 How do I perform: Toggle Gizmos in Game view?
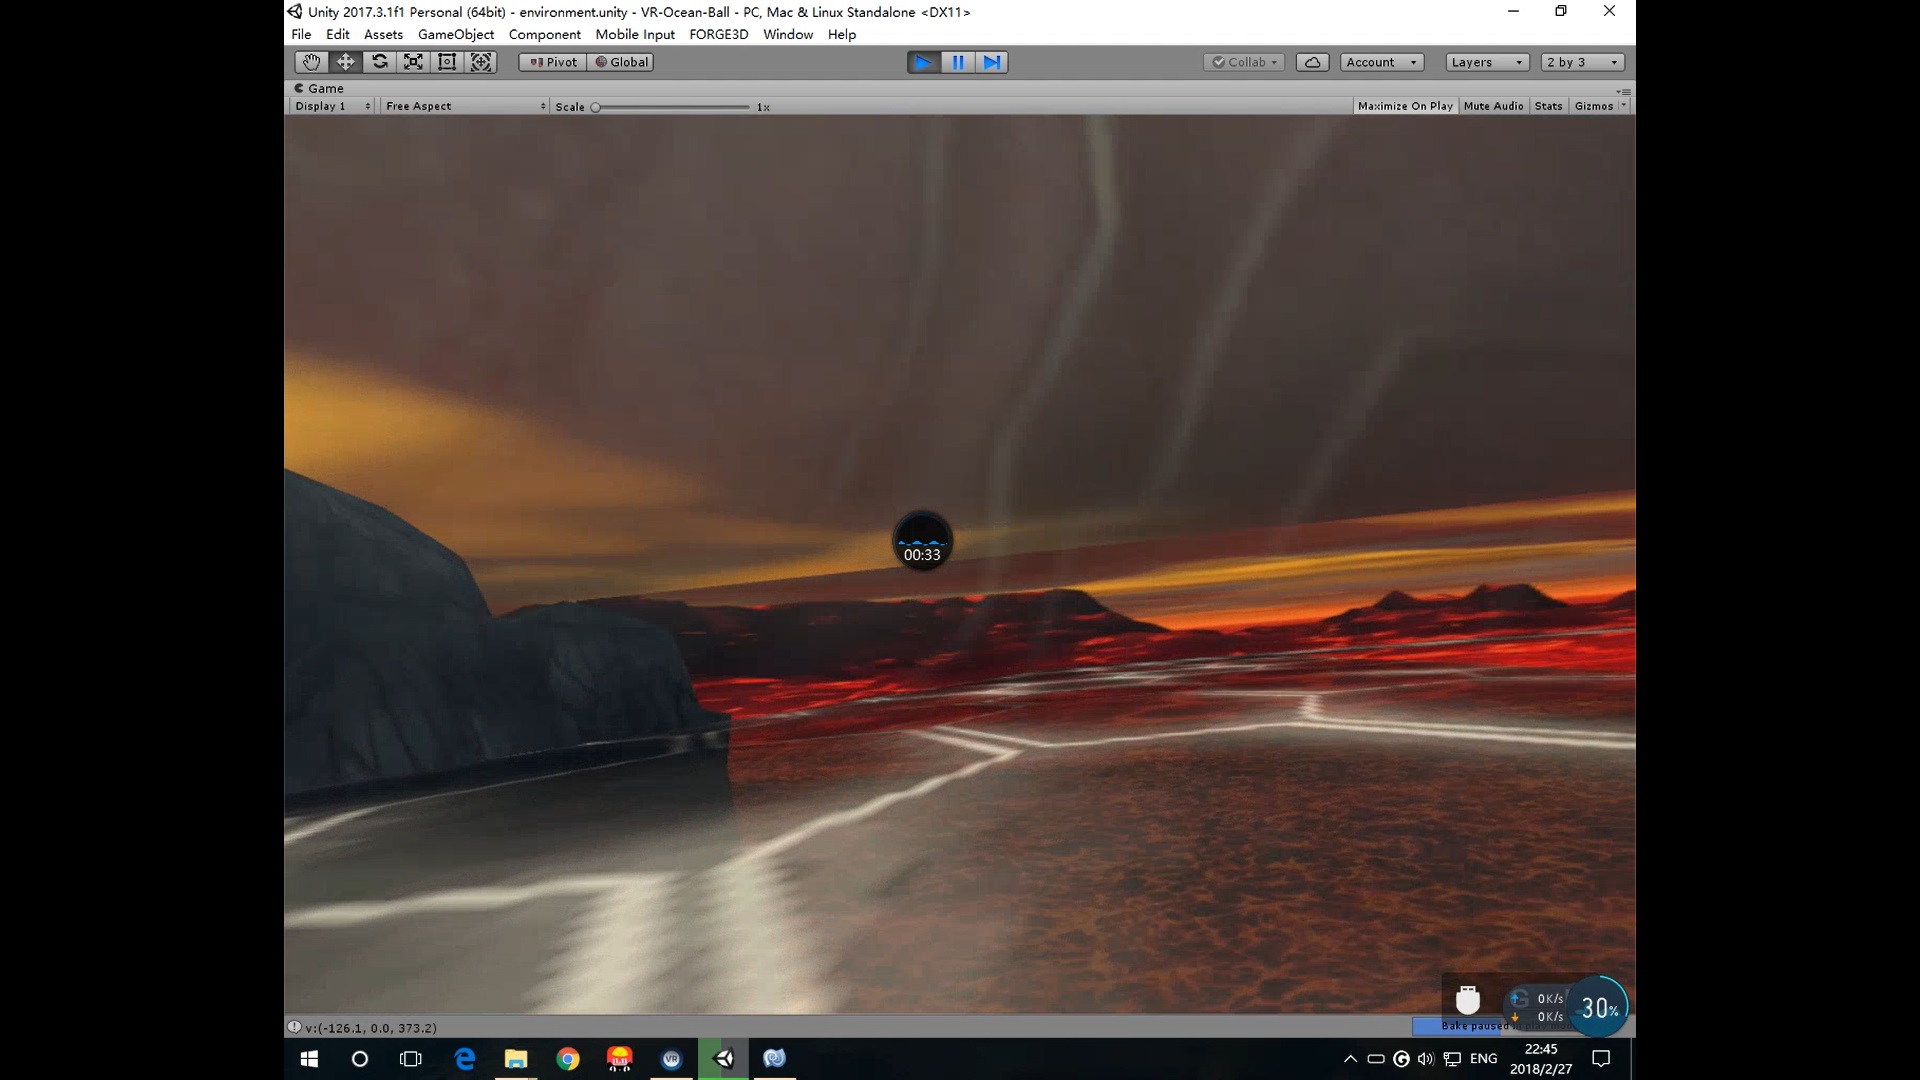(1593, 106)
